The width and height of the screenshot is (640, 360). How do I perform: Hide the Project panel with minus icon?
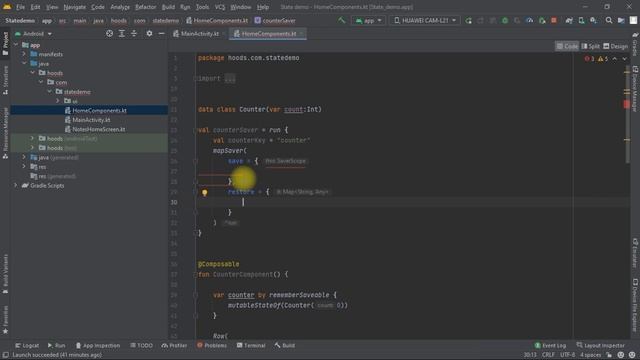(x=162, y=33)
